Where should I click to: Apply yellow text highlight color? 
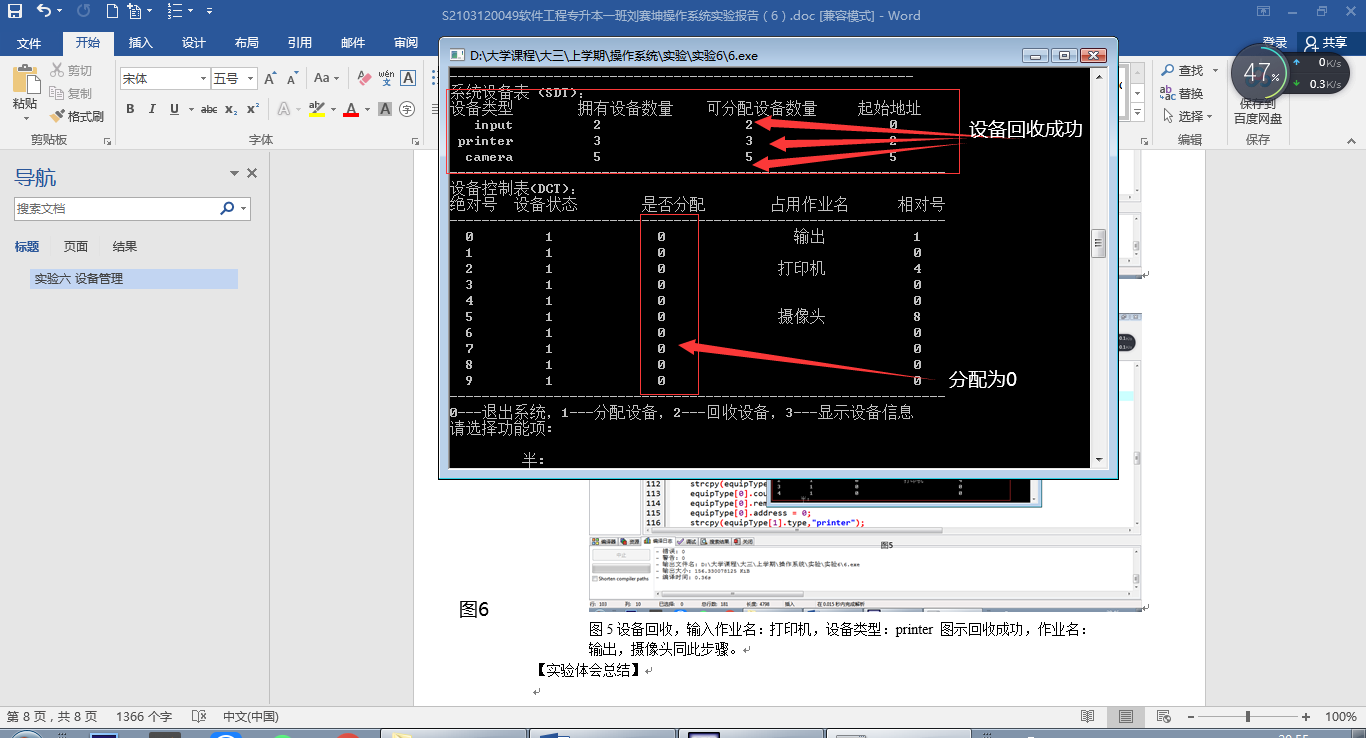tap(317, 109)
